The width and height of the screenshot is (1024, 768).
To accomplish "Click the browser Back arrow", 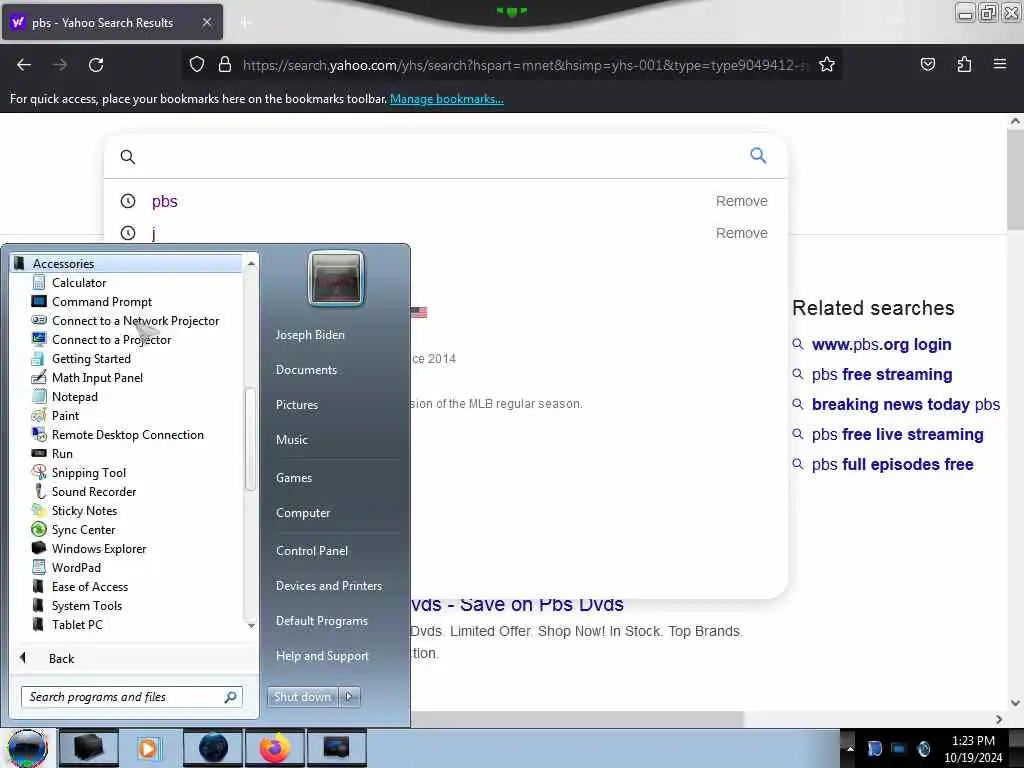I will tap(24, 65).
